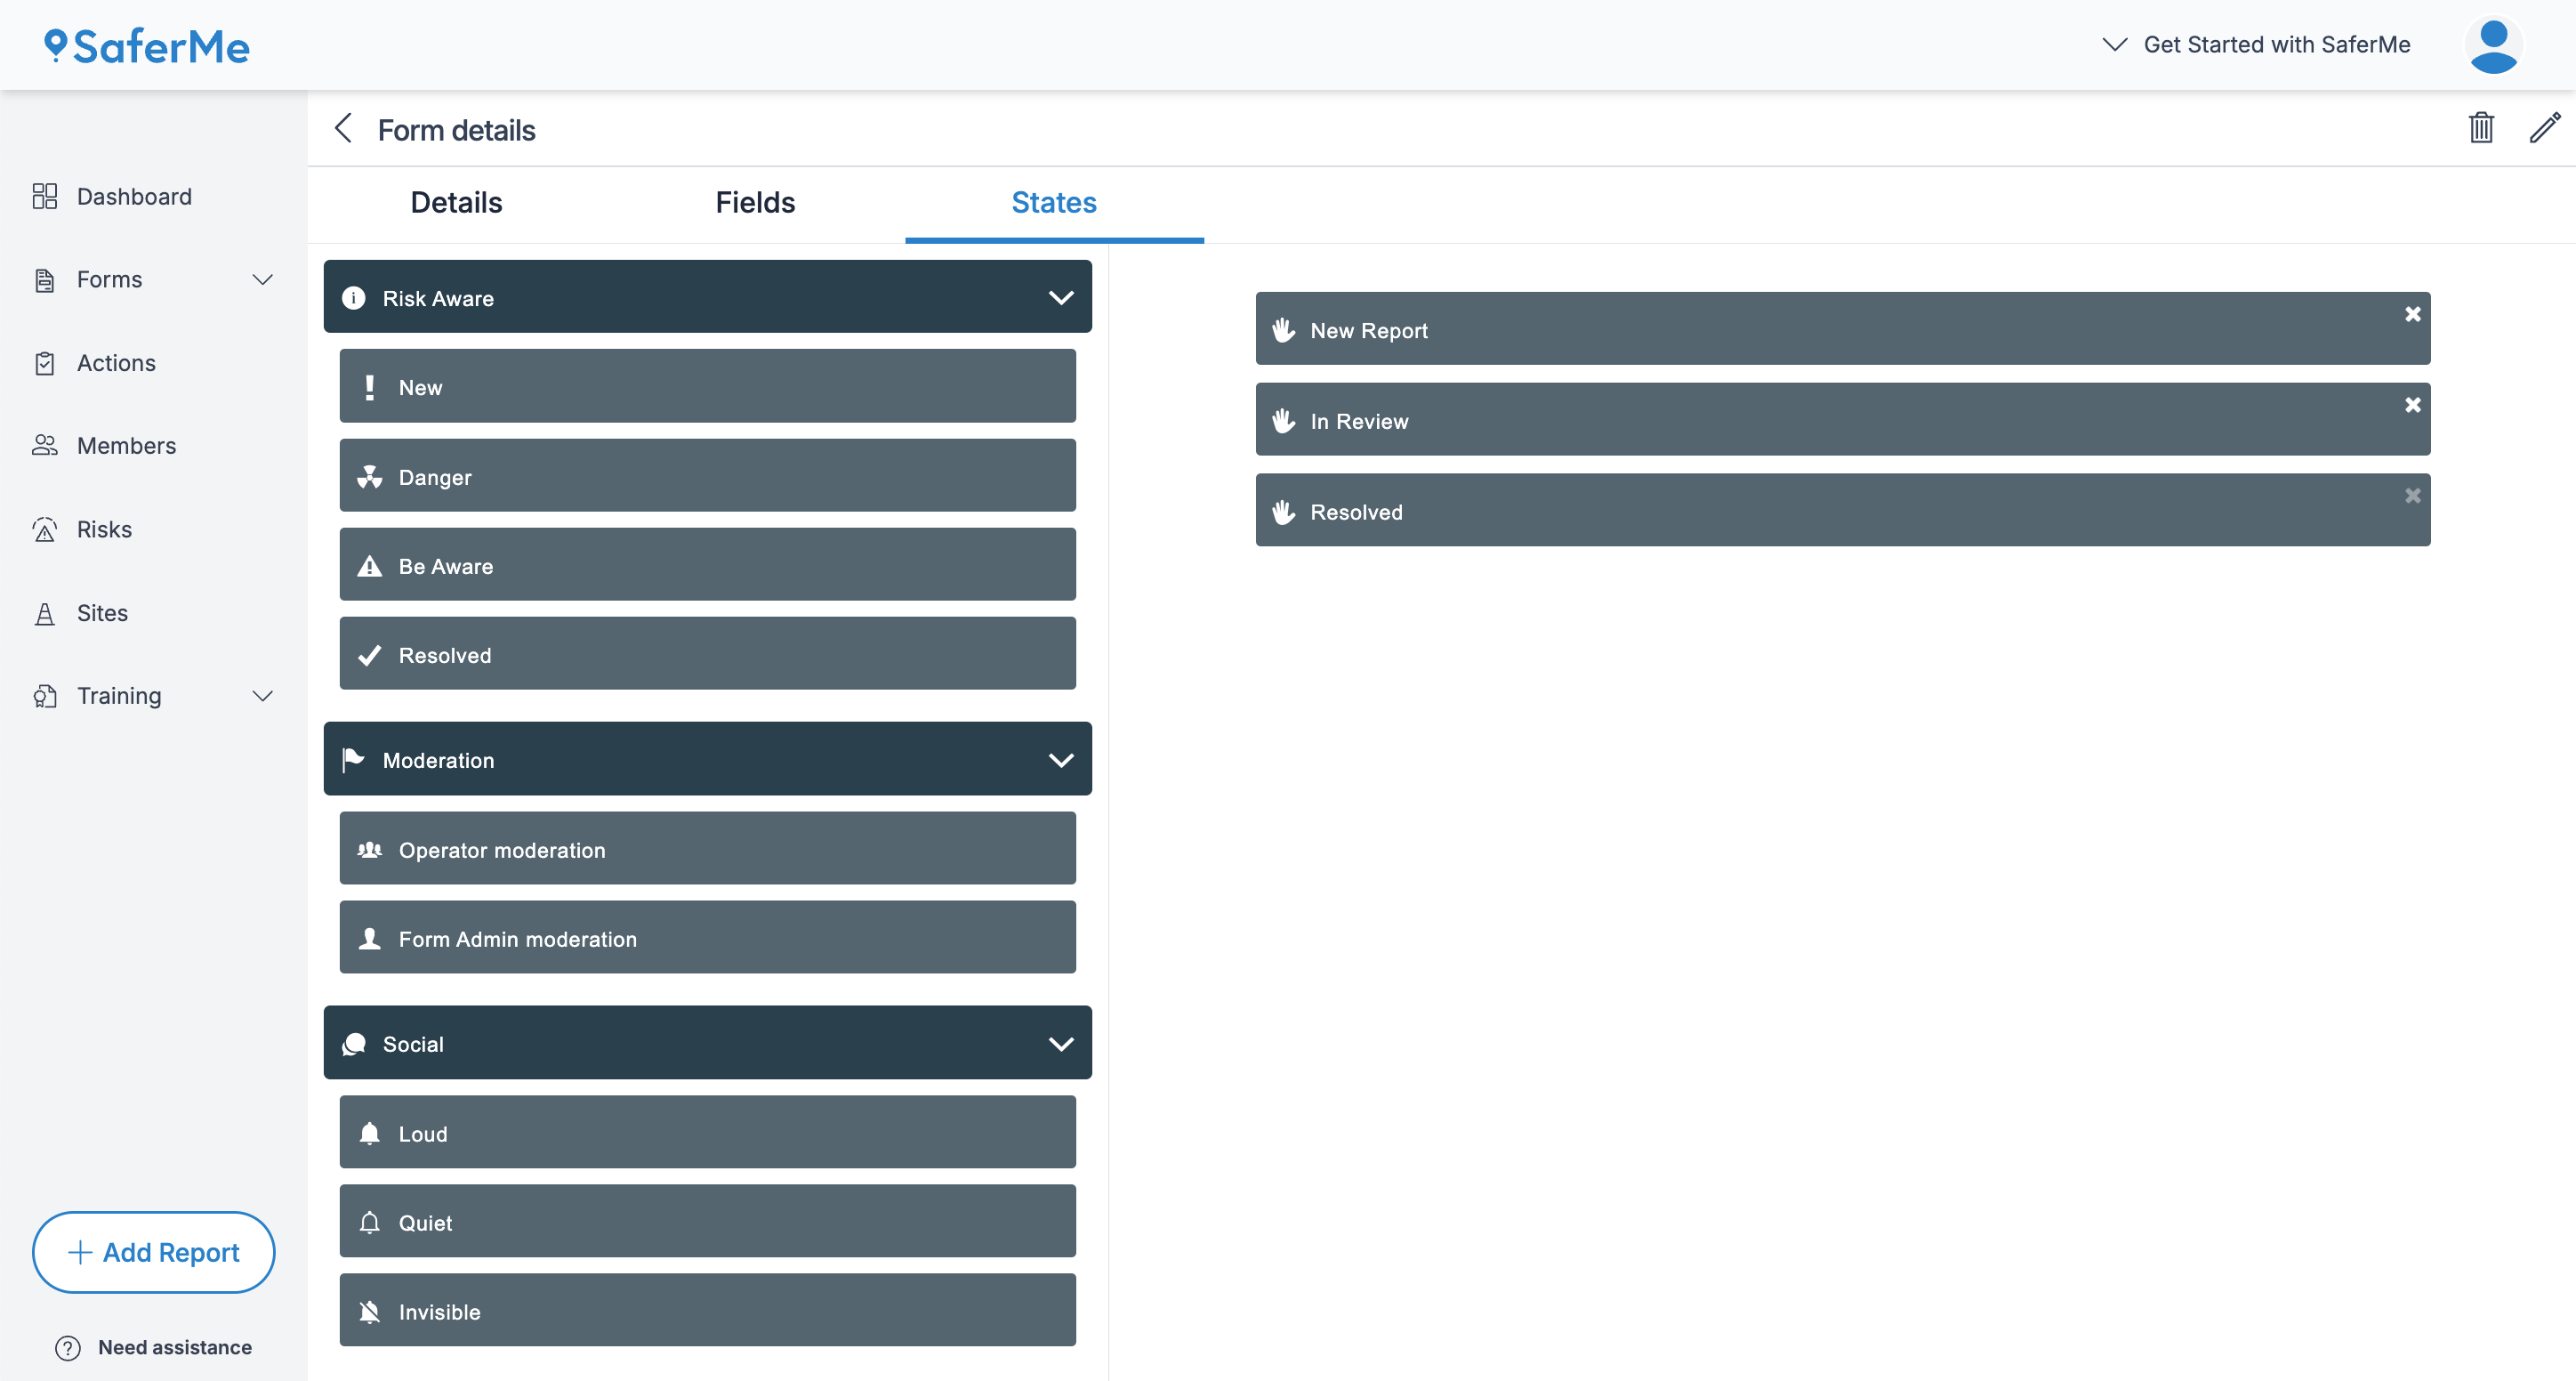2576x1381 pixels.
Task: Open the user profile avatar
Action: pyautogui.click(x=2493, y=46)
